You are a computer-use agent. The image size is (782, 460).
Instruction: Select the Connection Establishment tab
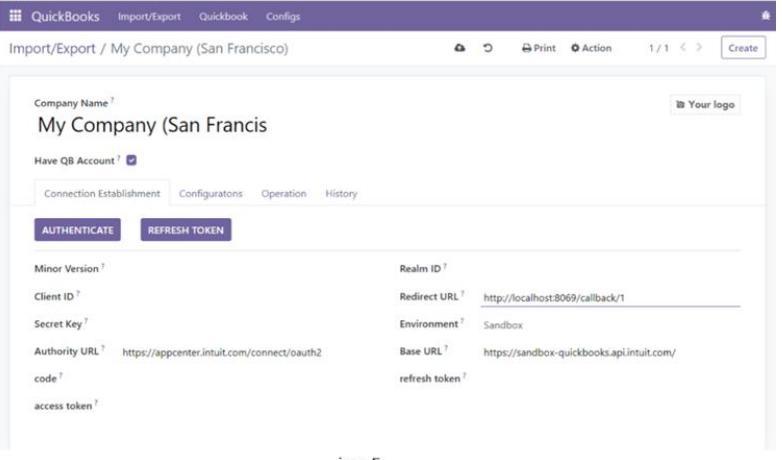pos(102,194)
